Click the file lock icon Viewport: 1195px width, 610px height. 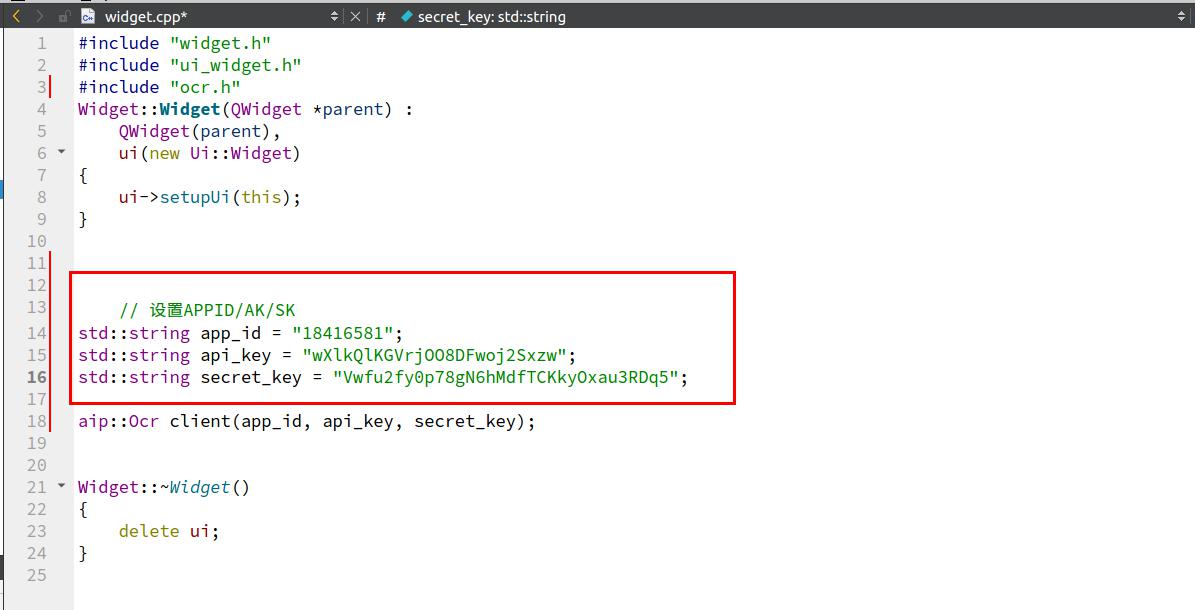(x=65, y=16)
